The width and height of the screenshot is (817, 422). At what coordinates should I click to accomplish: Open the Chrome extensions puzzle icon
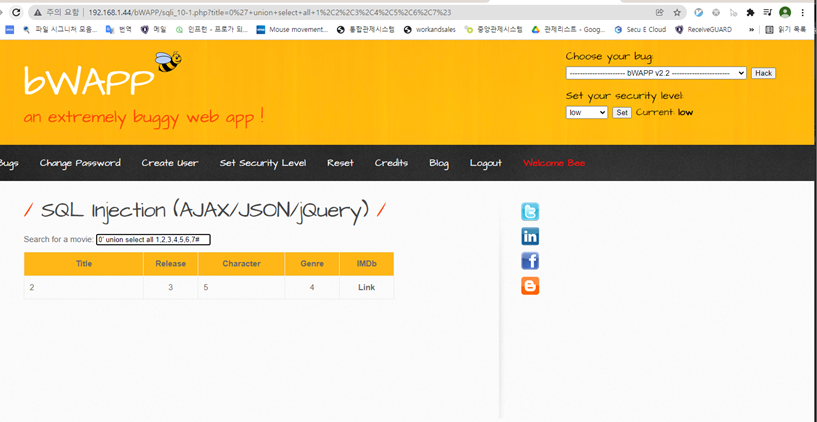[x=750, y=13]
